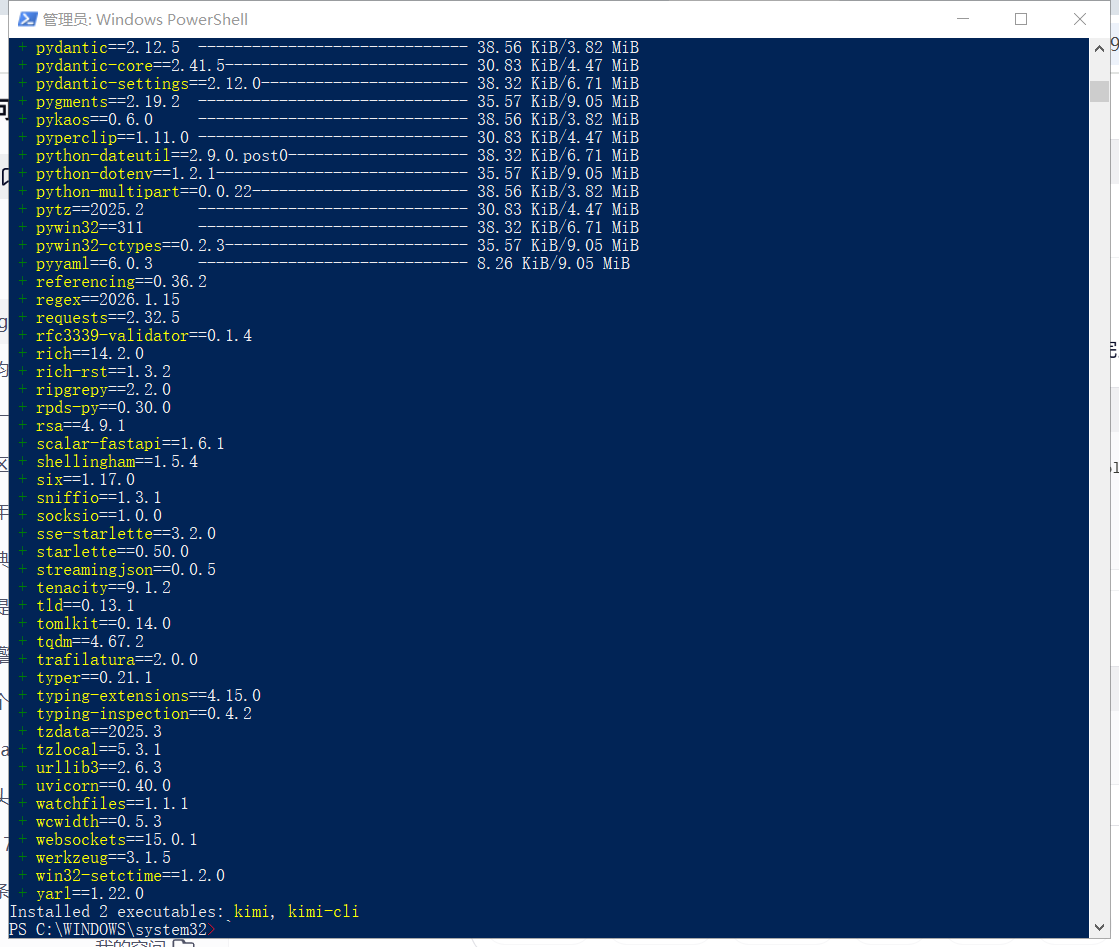Click the line 'uvicorn==0.40.0'
This screenshot has width=1119, height=947.
coord(103,786)
